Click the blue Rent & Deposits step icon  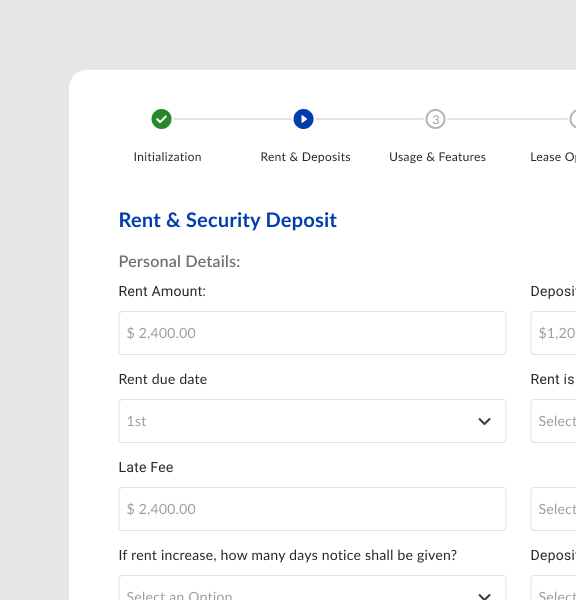point(304,119)
